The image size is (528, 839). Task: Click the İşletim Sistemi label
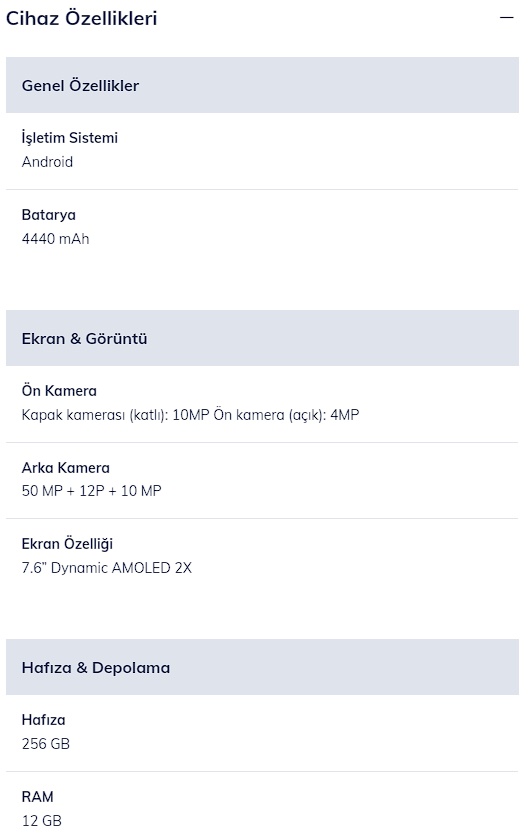[x=70, y=138]
